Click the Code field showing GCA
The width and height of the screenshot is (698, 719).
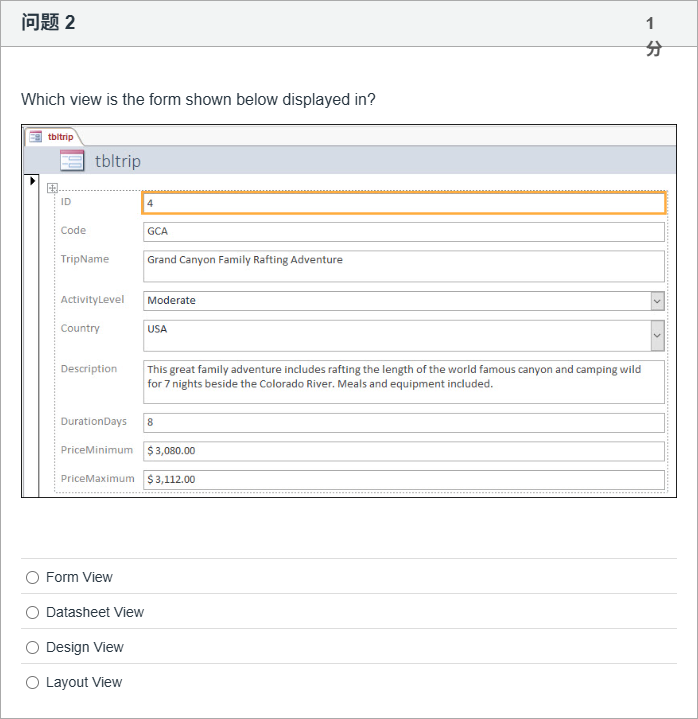point(403,231)
